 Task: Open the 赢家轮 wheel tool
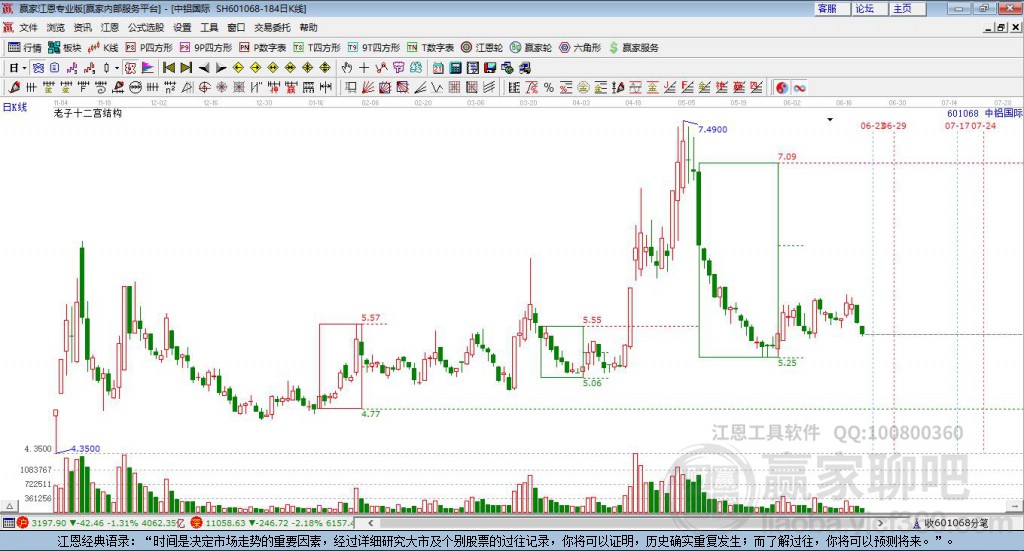point(531,48)
